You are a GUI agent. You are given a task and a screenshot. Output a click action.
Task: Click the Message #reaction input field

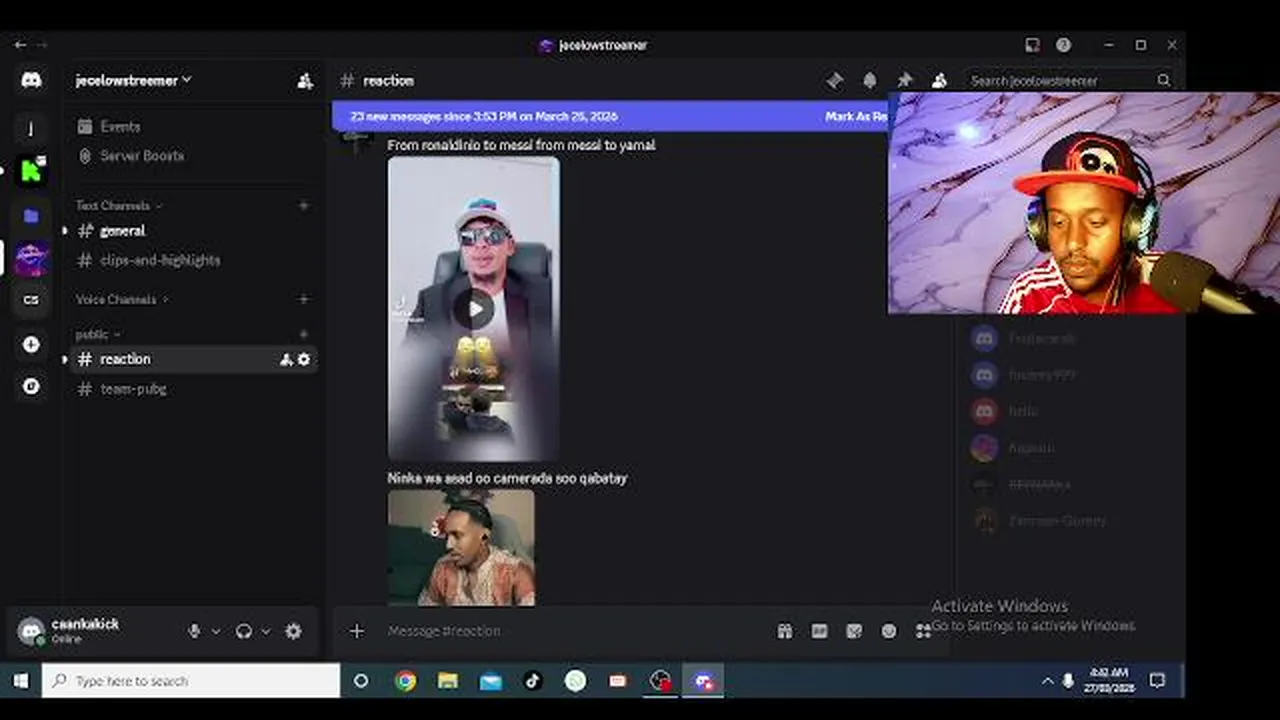click(575, 631)
